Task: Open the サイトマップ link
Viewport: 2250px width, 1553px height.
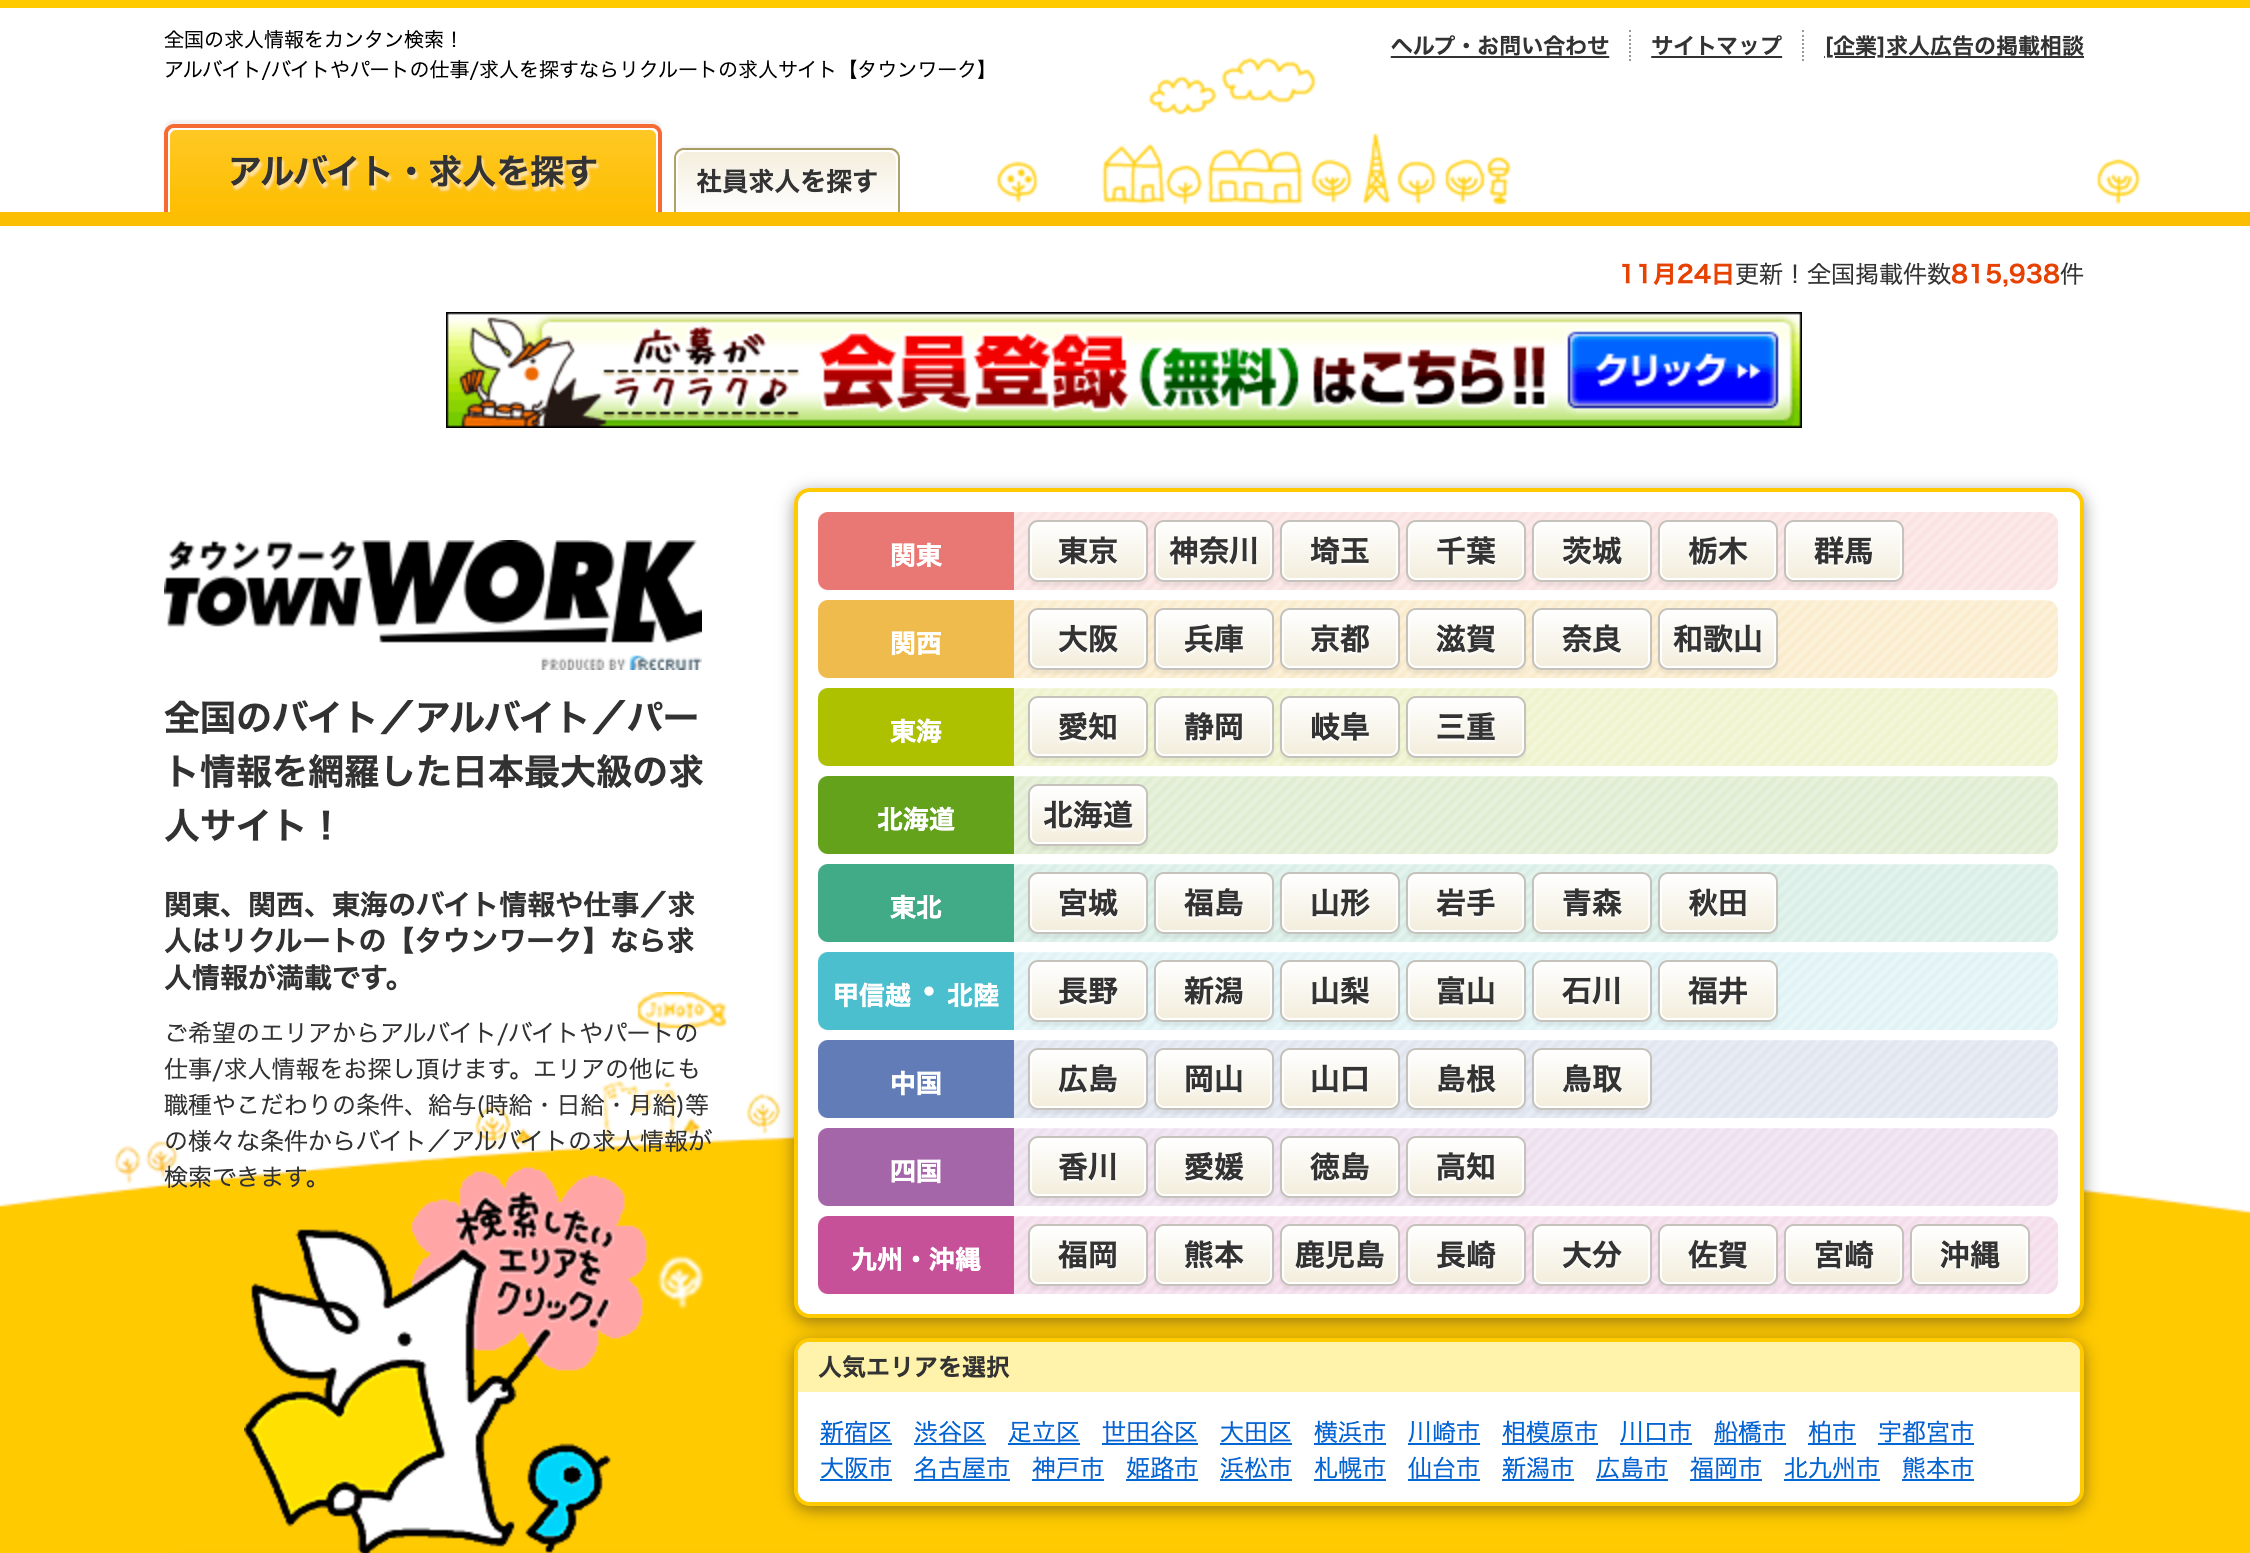Action: (1715, 46)
